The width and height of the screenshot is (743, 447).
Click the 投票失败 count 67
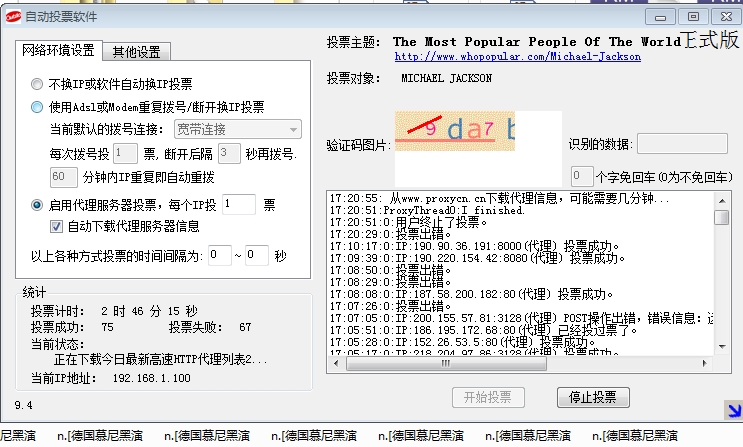pyautogui.click(x=245, y=327)
